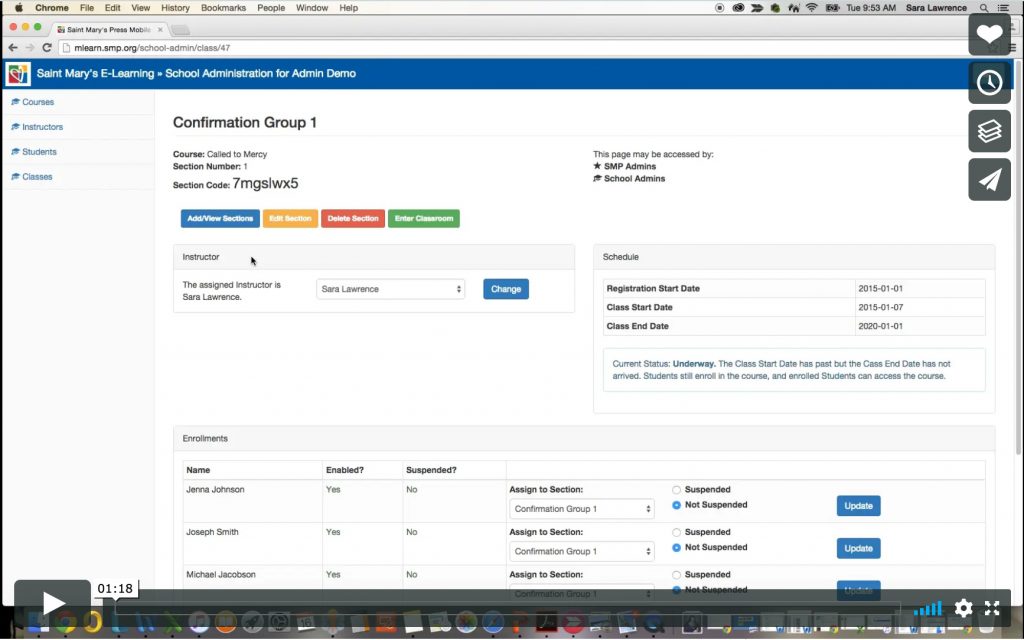Open the People menu
Screen dimensions: 1024x640
click(x=271, y=8)
